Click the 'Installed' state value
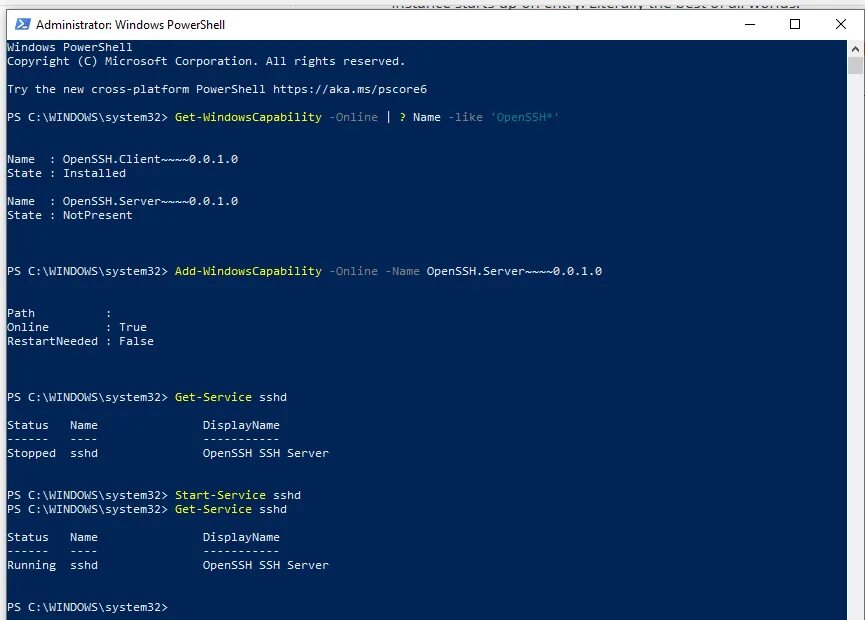This screenshot has width=865, height=620. (94, 173)
